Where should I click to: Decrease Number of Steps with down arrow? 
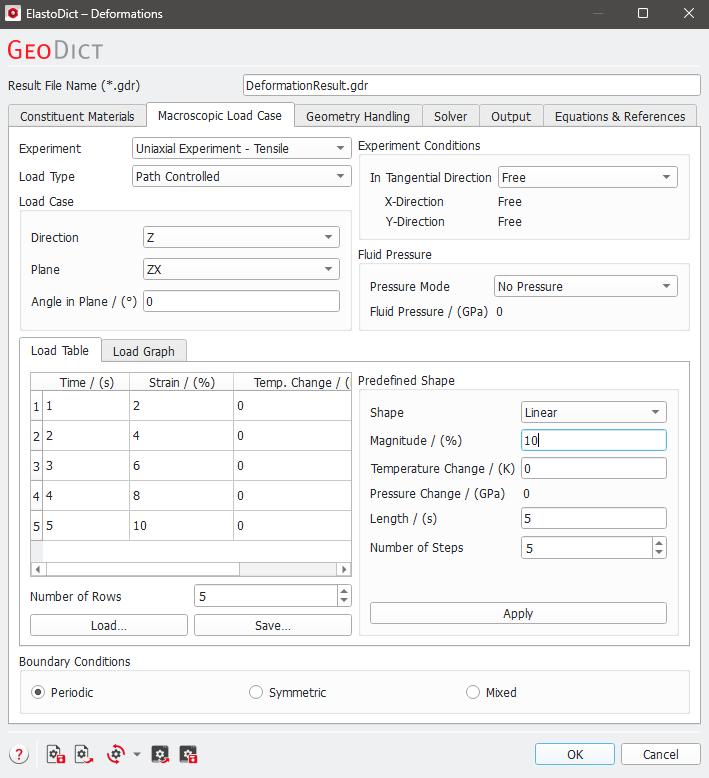coord(659,553)
